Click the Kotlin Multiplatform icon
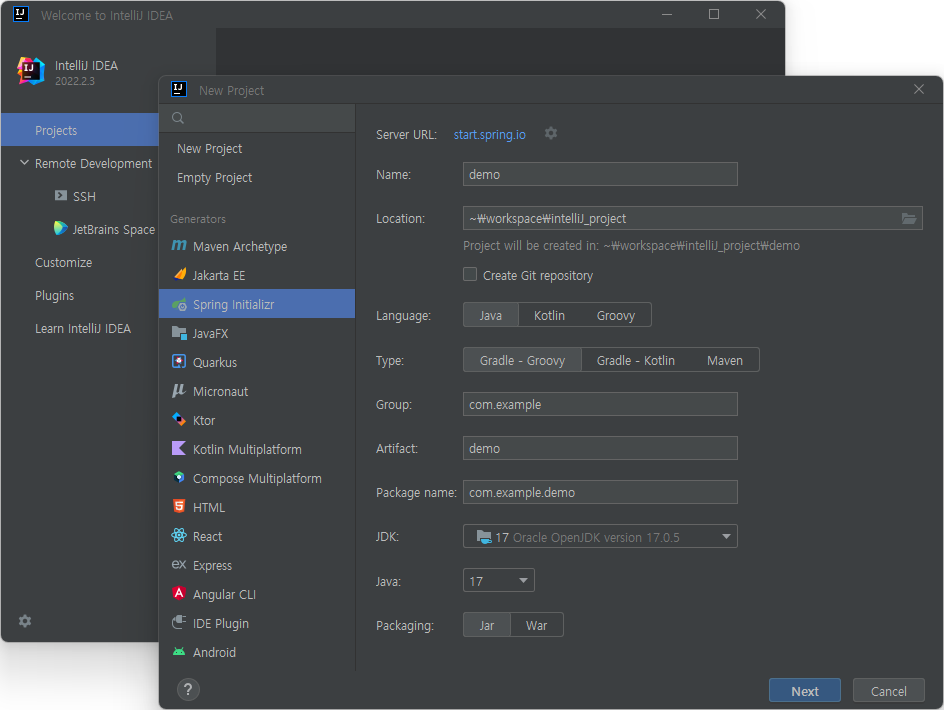944x710 pixels. coord(179,448)
